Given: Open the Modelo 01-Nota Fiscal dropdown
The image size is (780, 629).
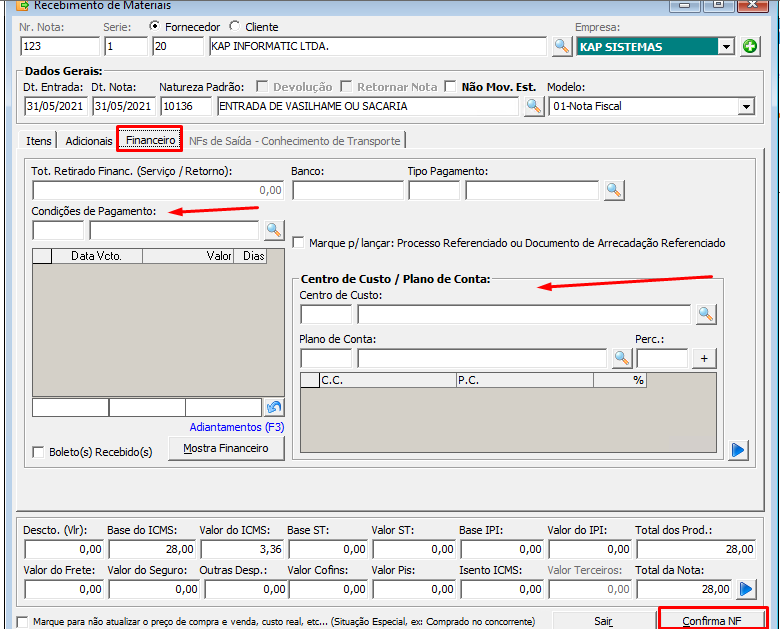Looking at the screenshot, I should [x=746, y=106].
